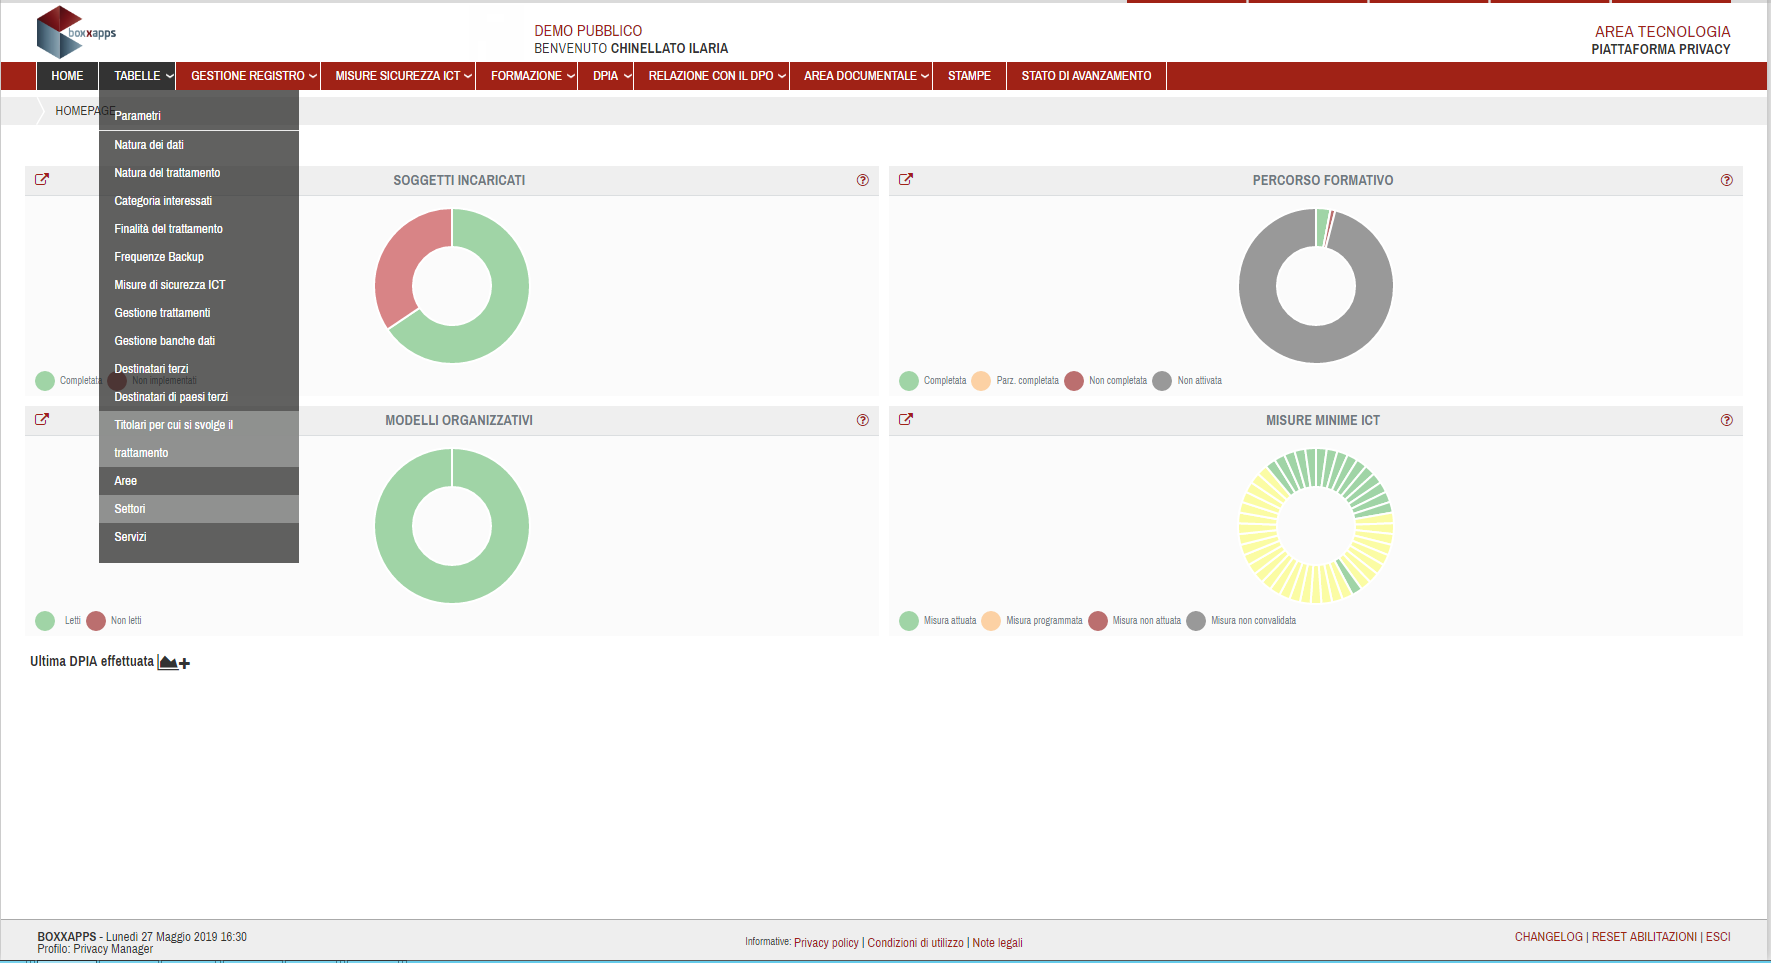Screen dimensions: 1771x963
Task: Toggle Misura programmata legend swatch
Action: click(x=991, y=621)
